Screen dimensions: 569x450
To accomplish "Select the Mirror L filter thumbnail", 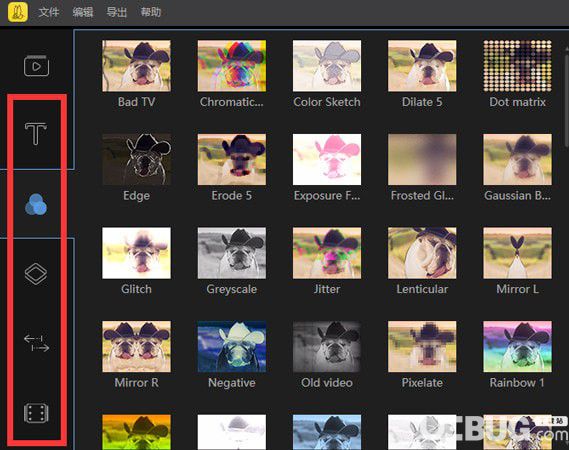I will (x=517, y=253).
